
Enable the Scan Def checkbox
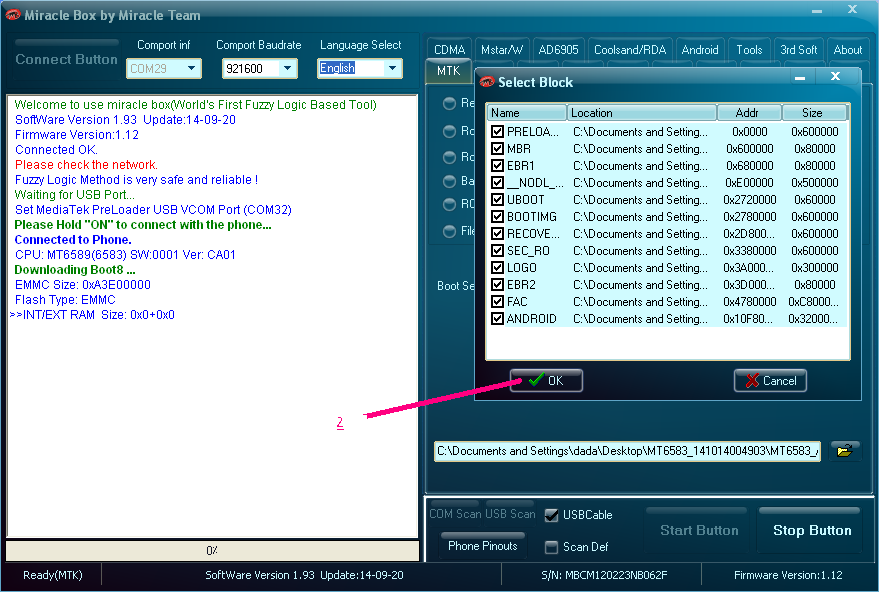click(552, 547)
